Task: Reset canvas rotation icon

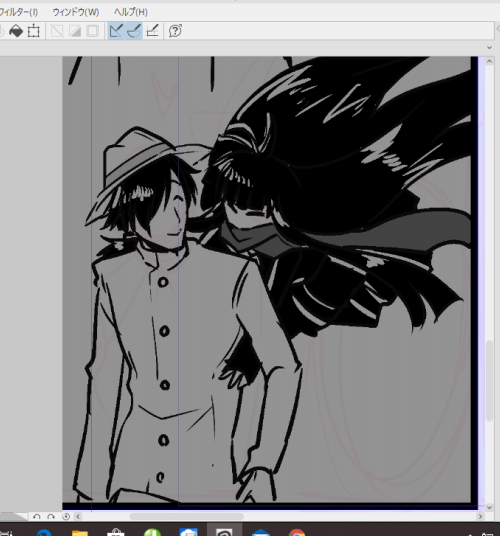Action: 66,516
